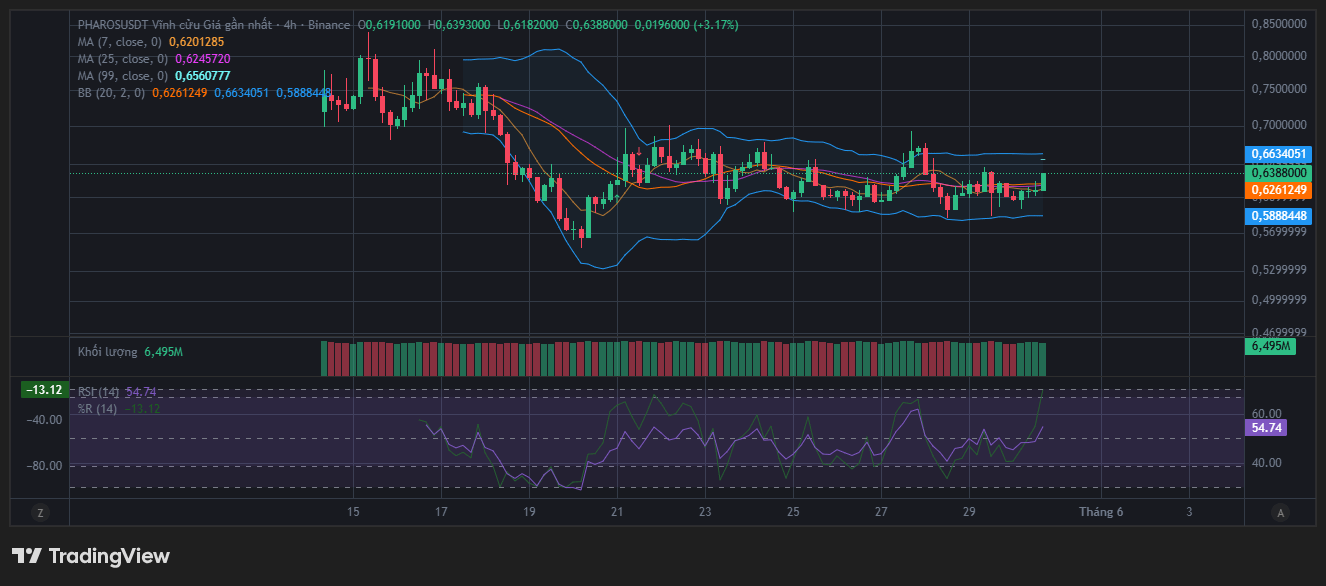Click the 0,7000000 price axis tick

tap(1279, 126)
